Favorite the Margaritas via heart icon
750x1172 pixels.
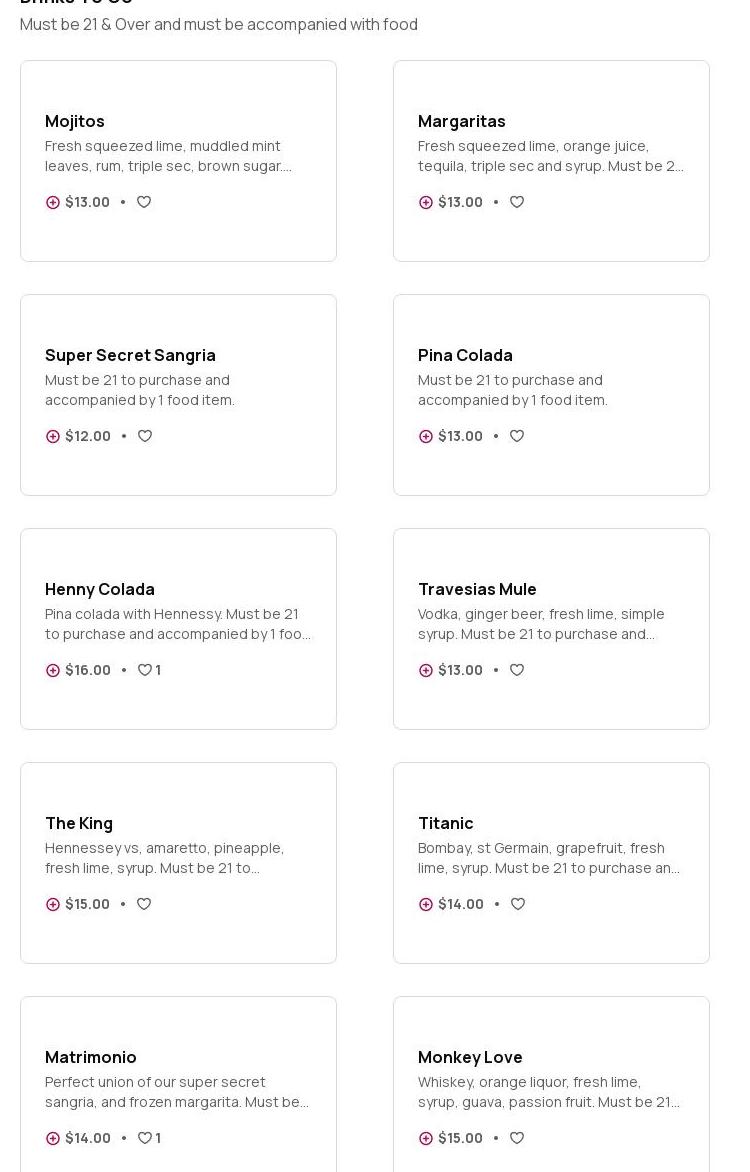(517, 202)
